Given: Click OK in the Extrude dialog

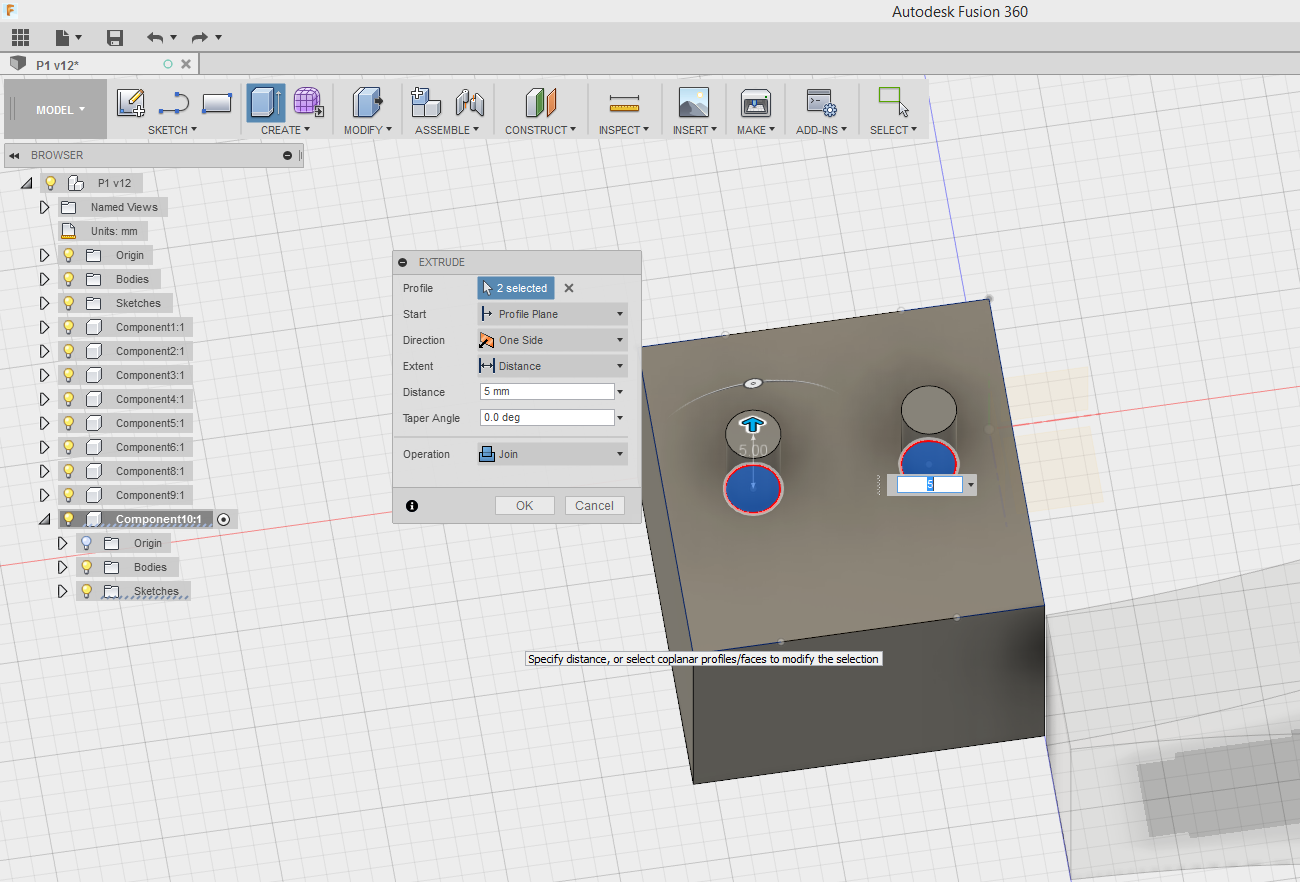Looking at the screenshot, I should tap(525, 506).
